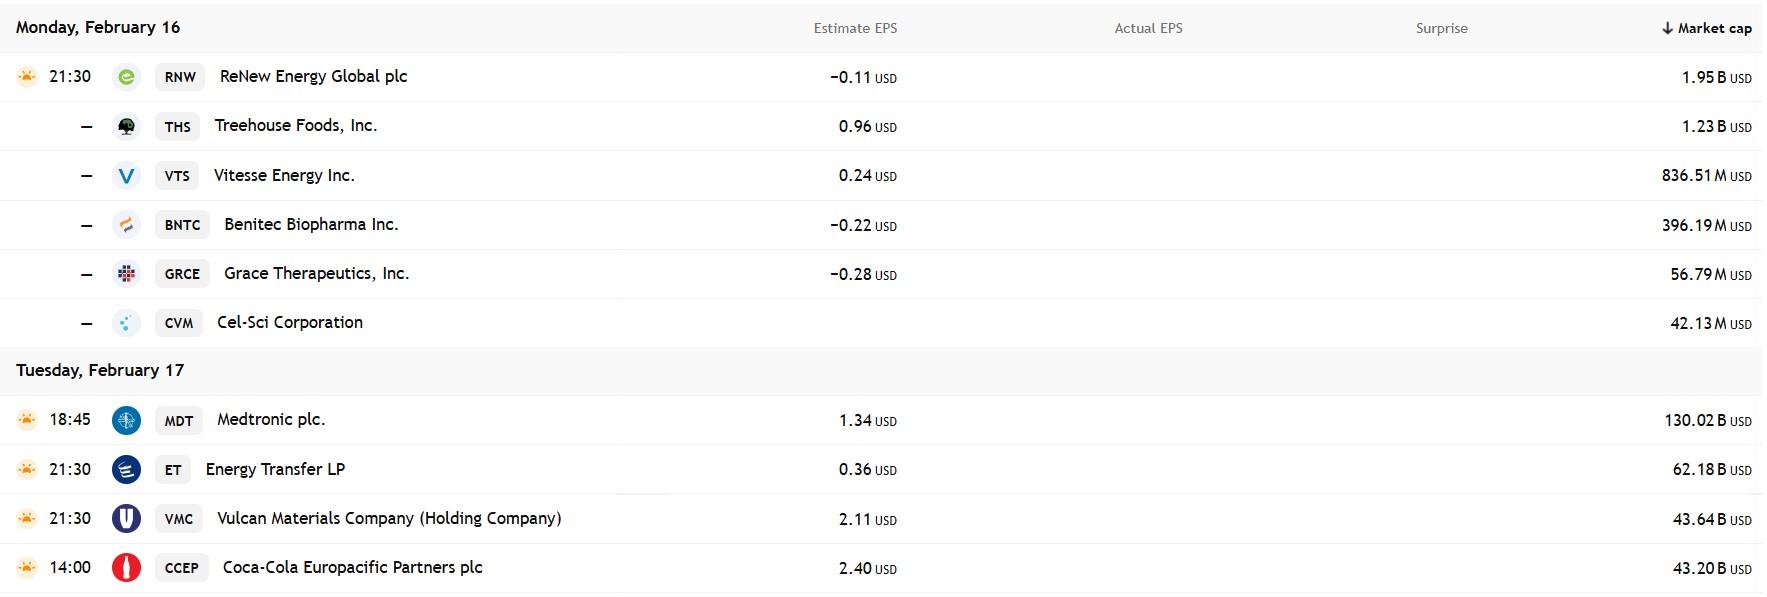This screenshot has height=597, width=1767.
Task: Click the Treehouse Foods tree logo
Action: coord(126,126)
